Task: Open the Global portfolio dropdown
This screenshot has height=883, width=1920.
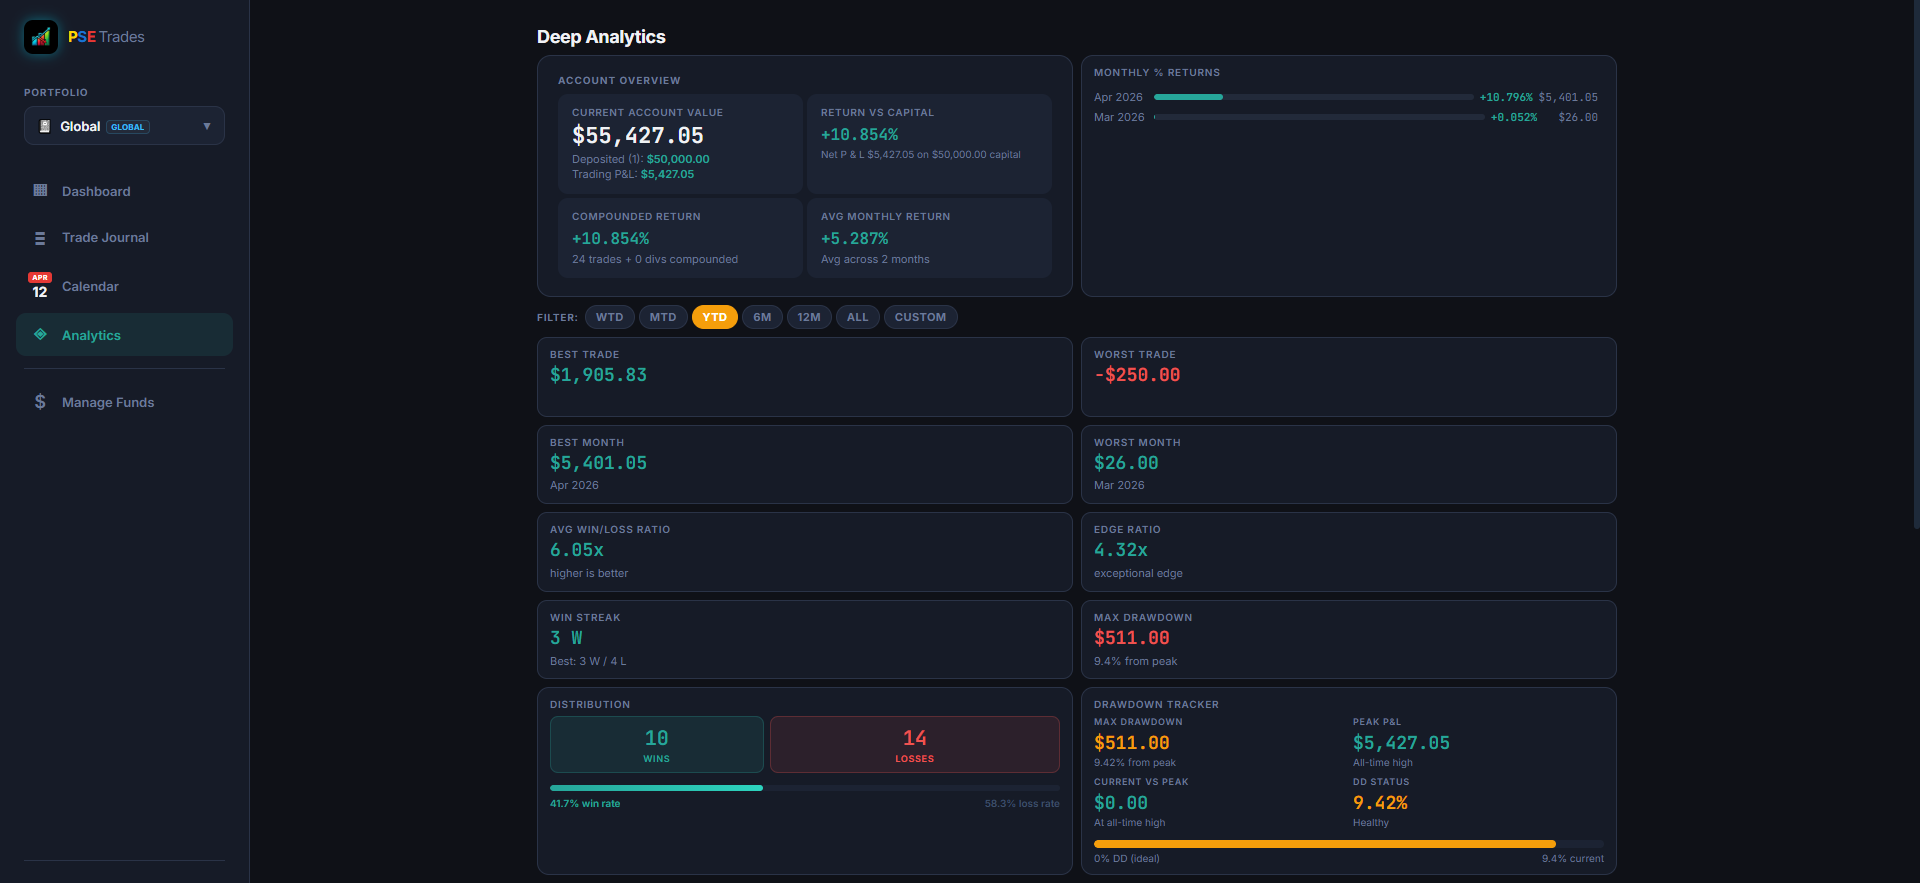Action: pos(124,126)
